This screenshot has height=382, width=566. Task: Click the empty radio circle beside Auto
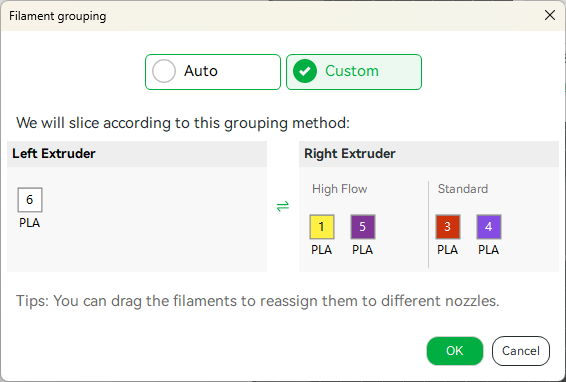[x=164, y=71]
